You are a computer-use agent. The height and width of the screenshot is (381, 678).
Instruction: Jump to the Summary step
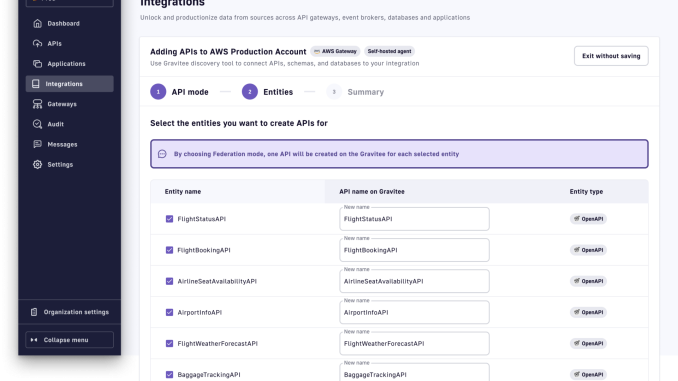pos(366,92)
